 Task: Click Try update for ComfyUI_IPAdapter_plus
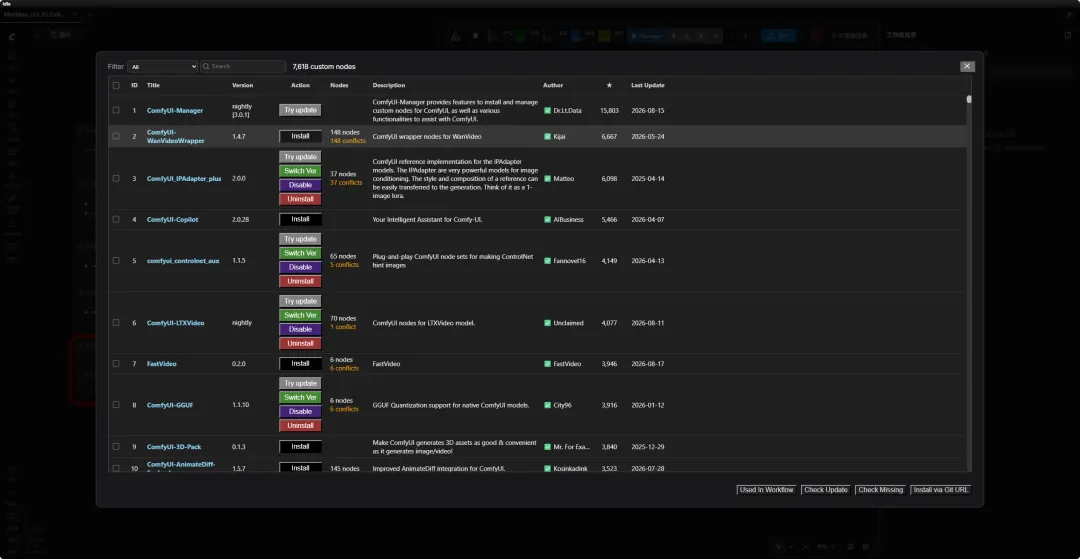[x=300, y=157]
